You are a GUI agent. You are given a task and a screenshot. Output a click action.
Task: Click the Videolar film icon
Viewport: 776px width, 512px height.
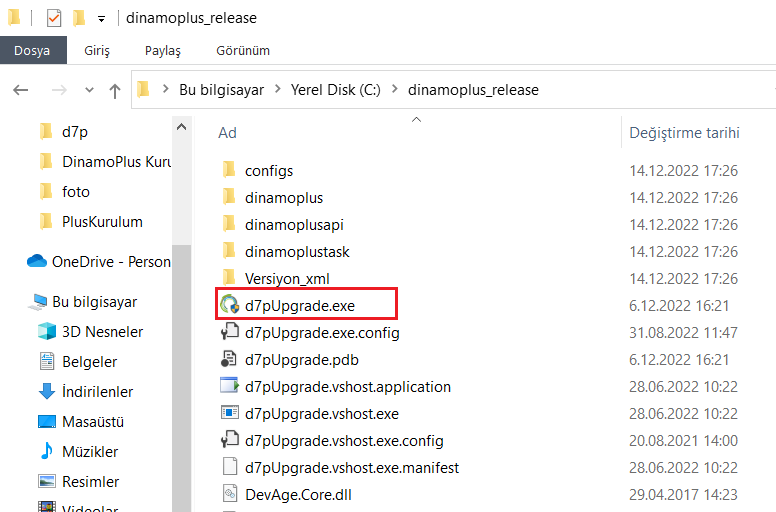[x=47, y=507]
